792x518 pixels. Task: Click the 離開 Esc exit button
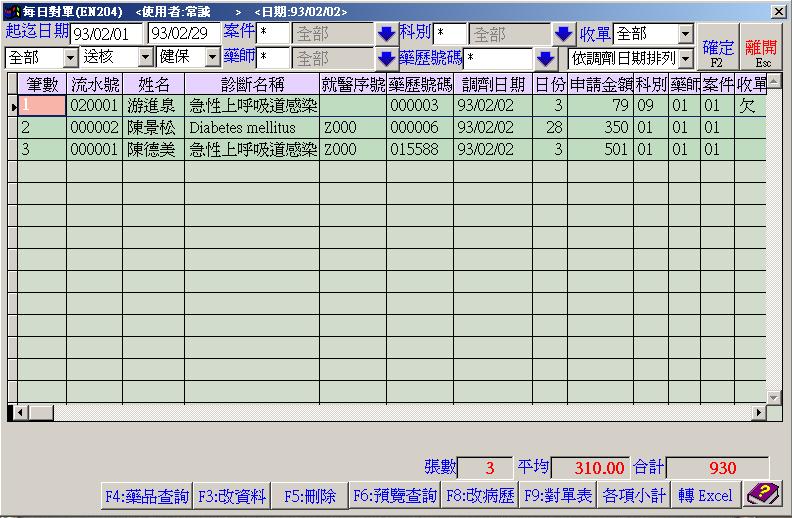point(762,52)
